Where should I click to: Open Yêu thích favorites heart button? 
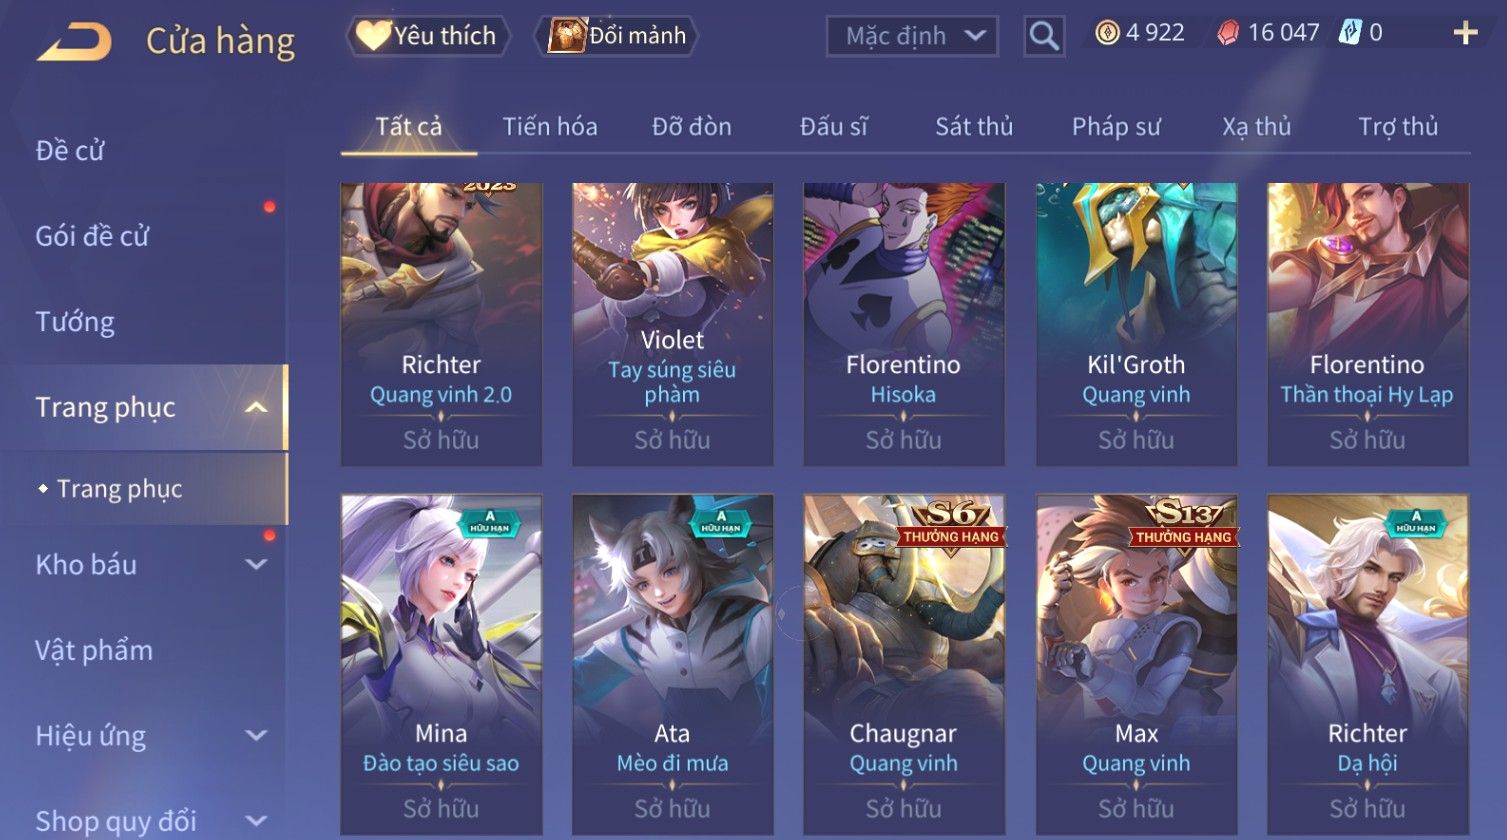point(428,36)
